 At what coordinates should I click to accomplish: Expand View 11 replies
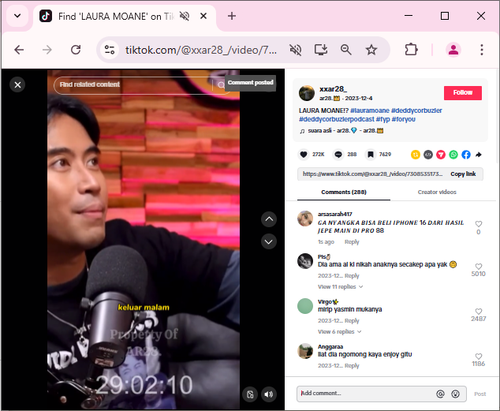pos(340,287)
